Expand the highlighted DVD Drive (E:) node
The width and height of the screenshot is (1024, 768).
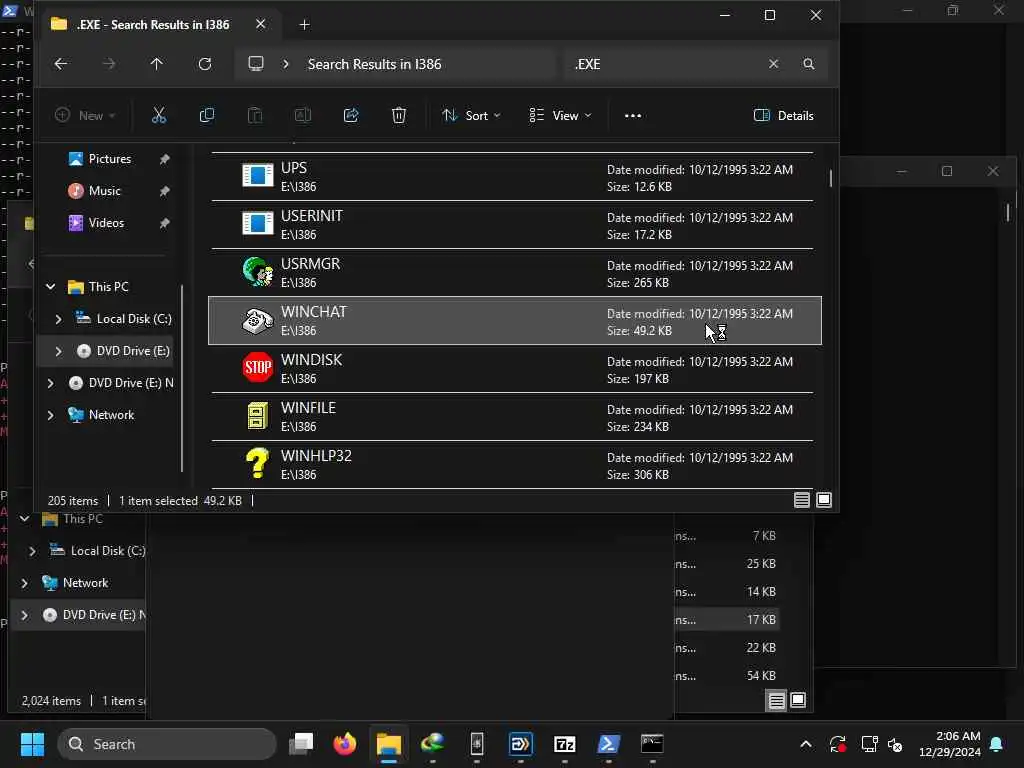coord(58,351)
